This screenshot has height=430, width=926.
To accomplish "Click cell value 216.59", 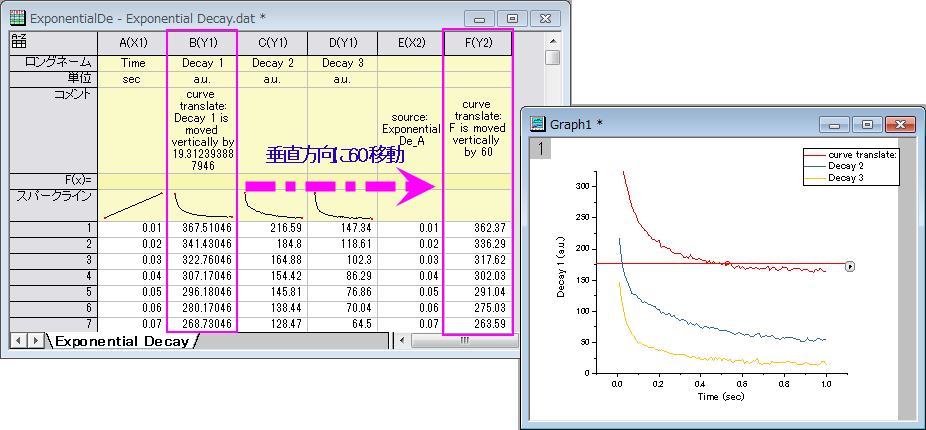I will click(272, 229).
